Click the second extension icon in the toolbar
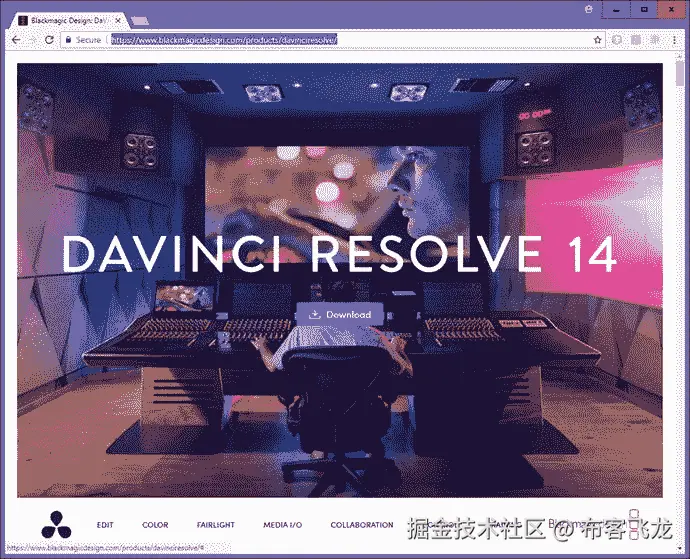Image resolution: width=690 pixels, height=559 pixels. point(636,40)
